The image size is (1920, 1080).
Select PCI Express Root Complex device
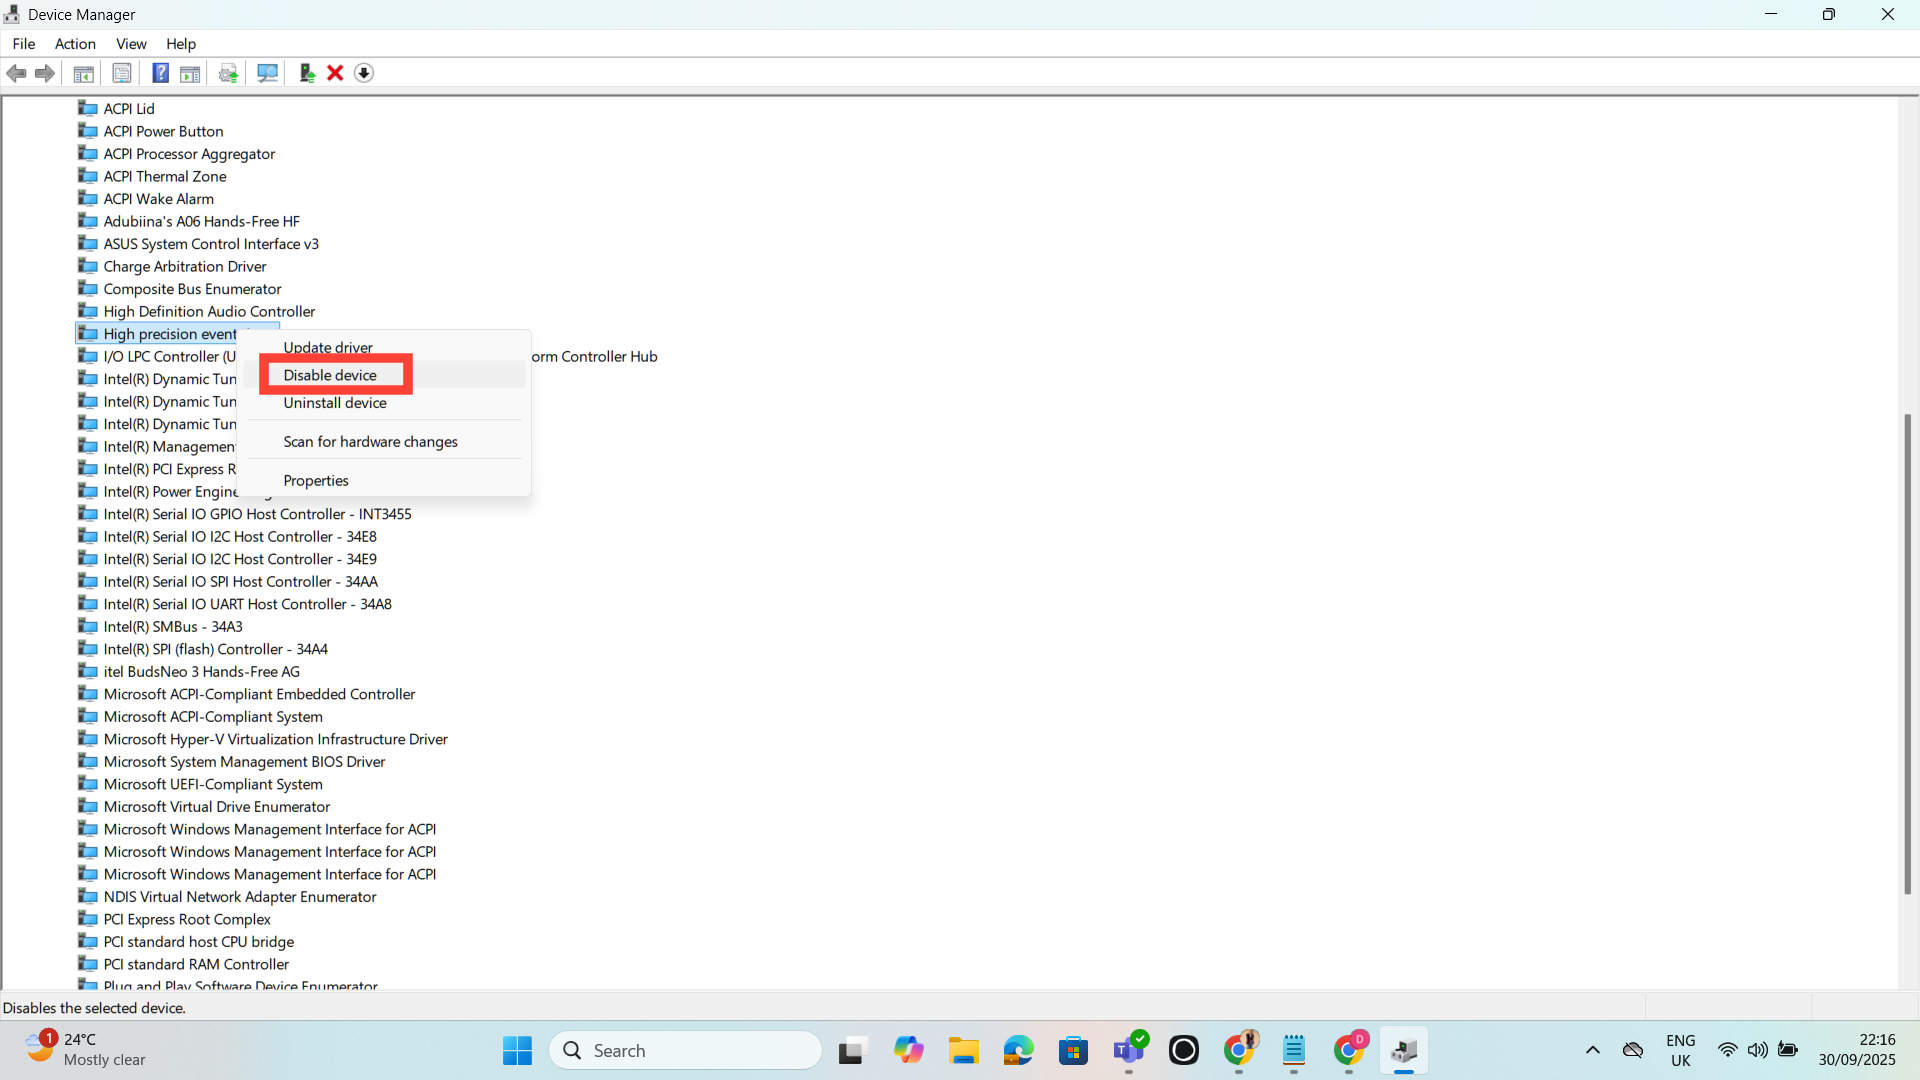click(x=187, y=920)
